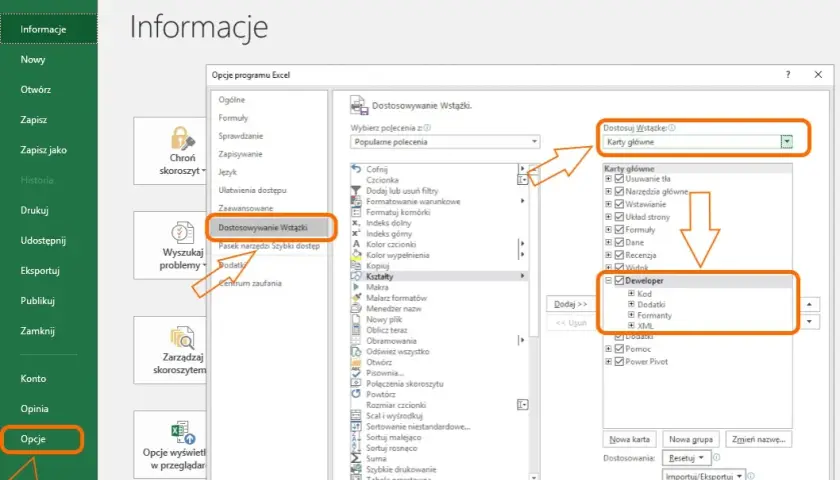The image size is (840, 480).
Task: Expand the Kod group
Action: [631, 294]
